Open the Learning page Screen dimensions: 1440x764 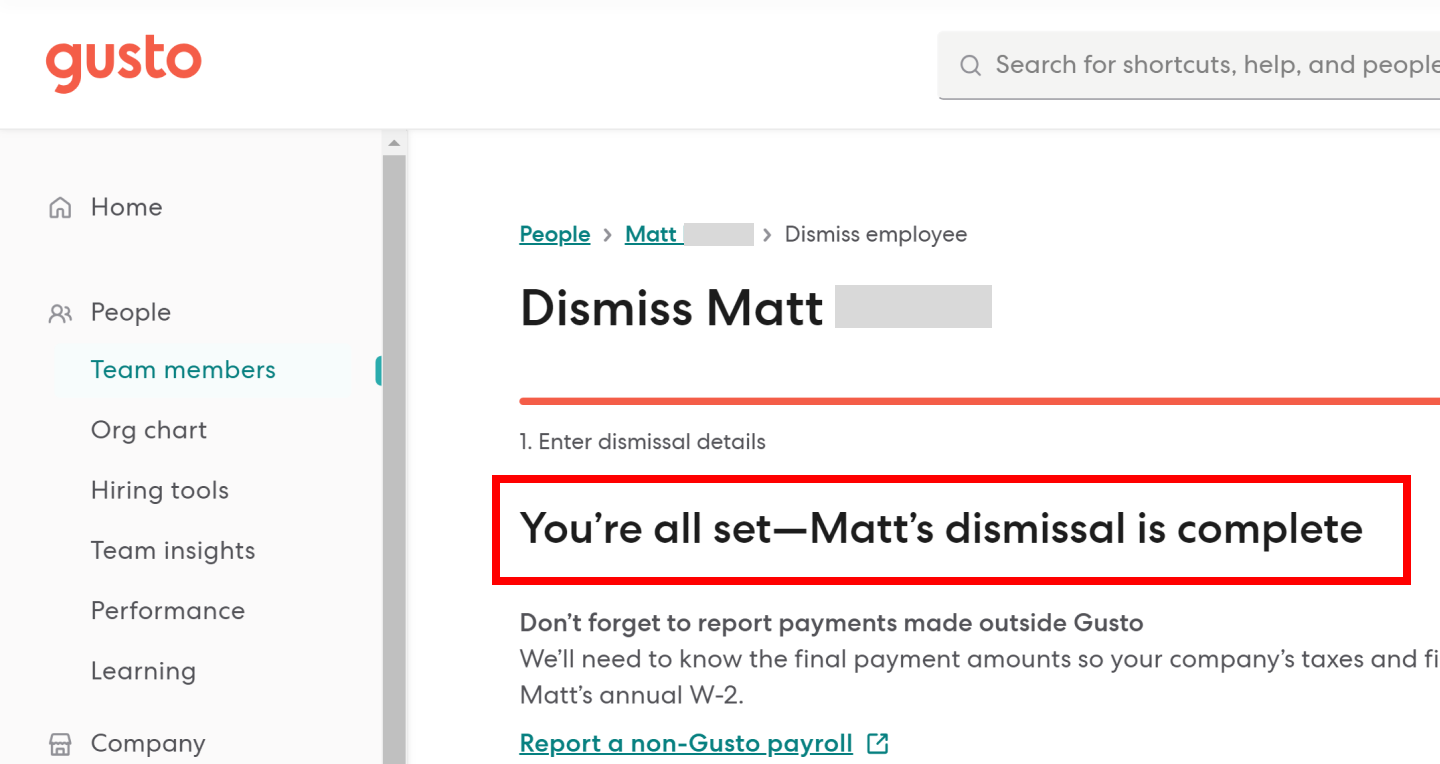[x=143, y=671]
